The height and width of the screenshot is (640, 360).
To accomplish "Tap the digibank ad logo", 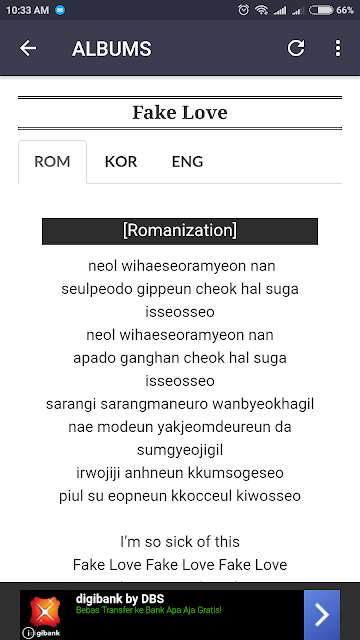I will [x=44, y=611].
